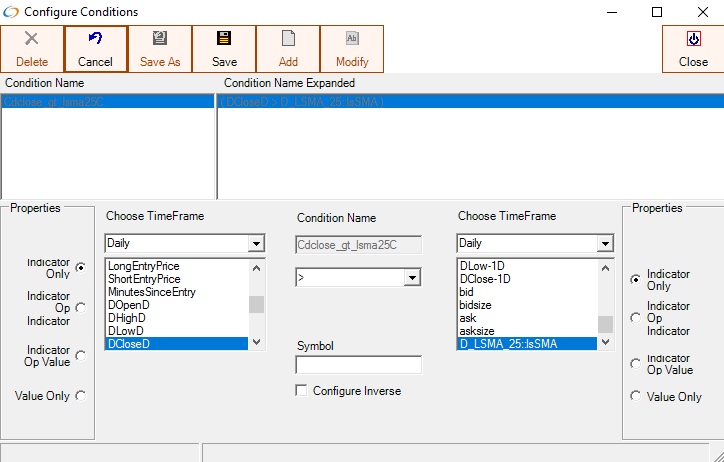The height and width of the screenshot is (462, 724).
Task: Select left Indicator Op Value radio button
Action: point(81,355)
